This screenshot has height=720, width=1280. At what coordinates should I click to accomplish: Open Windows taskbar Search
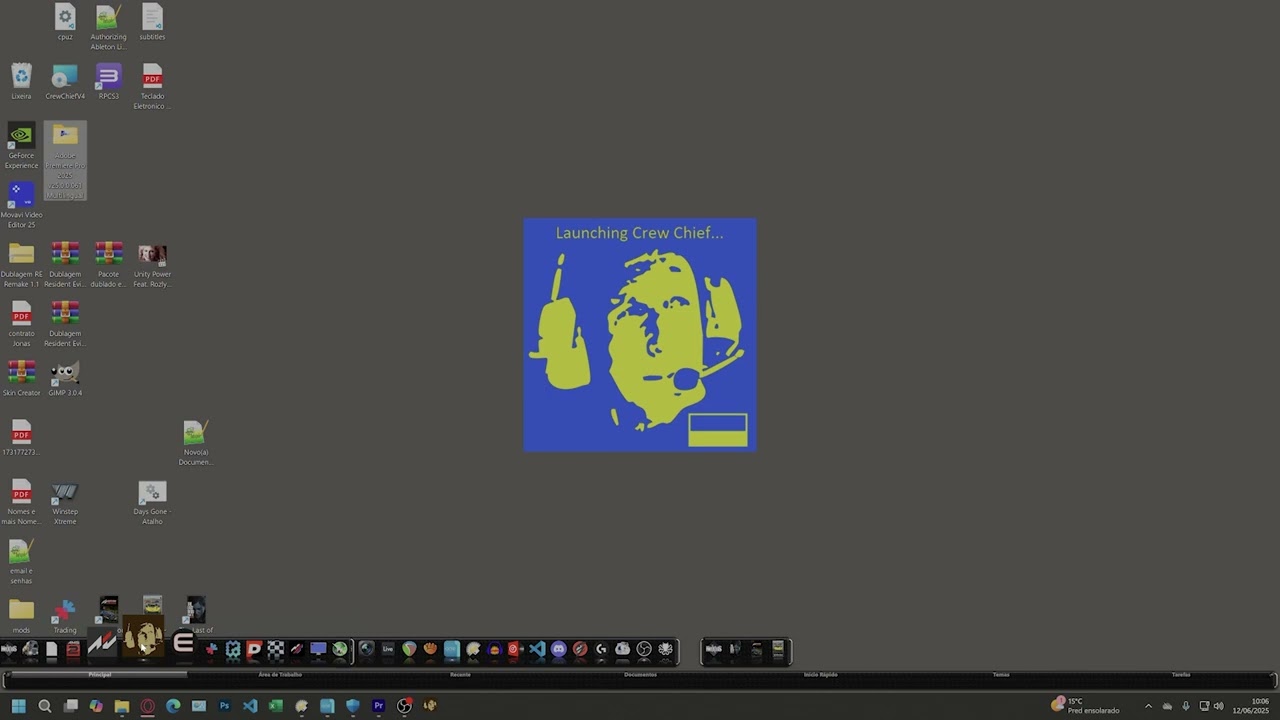(x=44, y=706)
